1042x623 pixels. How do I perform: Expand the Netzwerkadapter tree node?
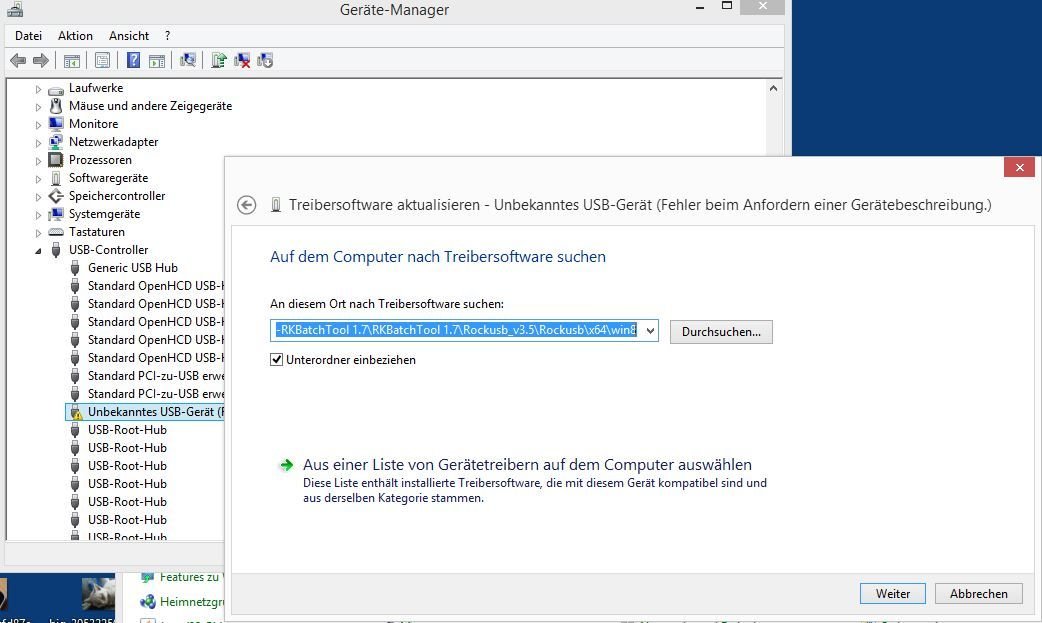click(39, 142)
